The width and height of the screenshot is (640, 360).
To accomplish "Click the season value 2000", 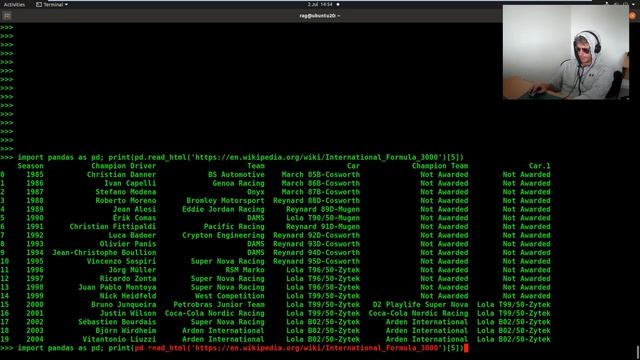I will 35,304.
